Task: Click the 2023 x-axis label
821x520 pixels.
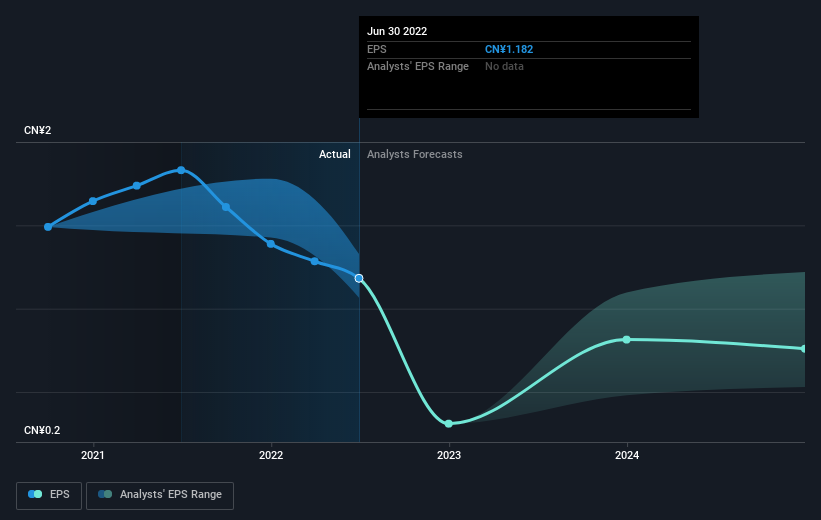Action: [x=449, y=455]
